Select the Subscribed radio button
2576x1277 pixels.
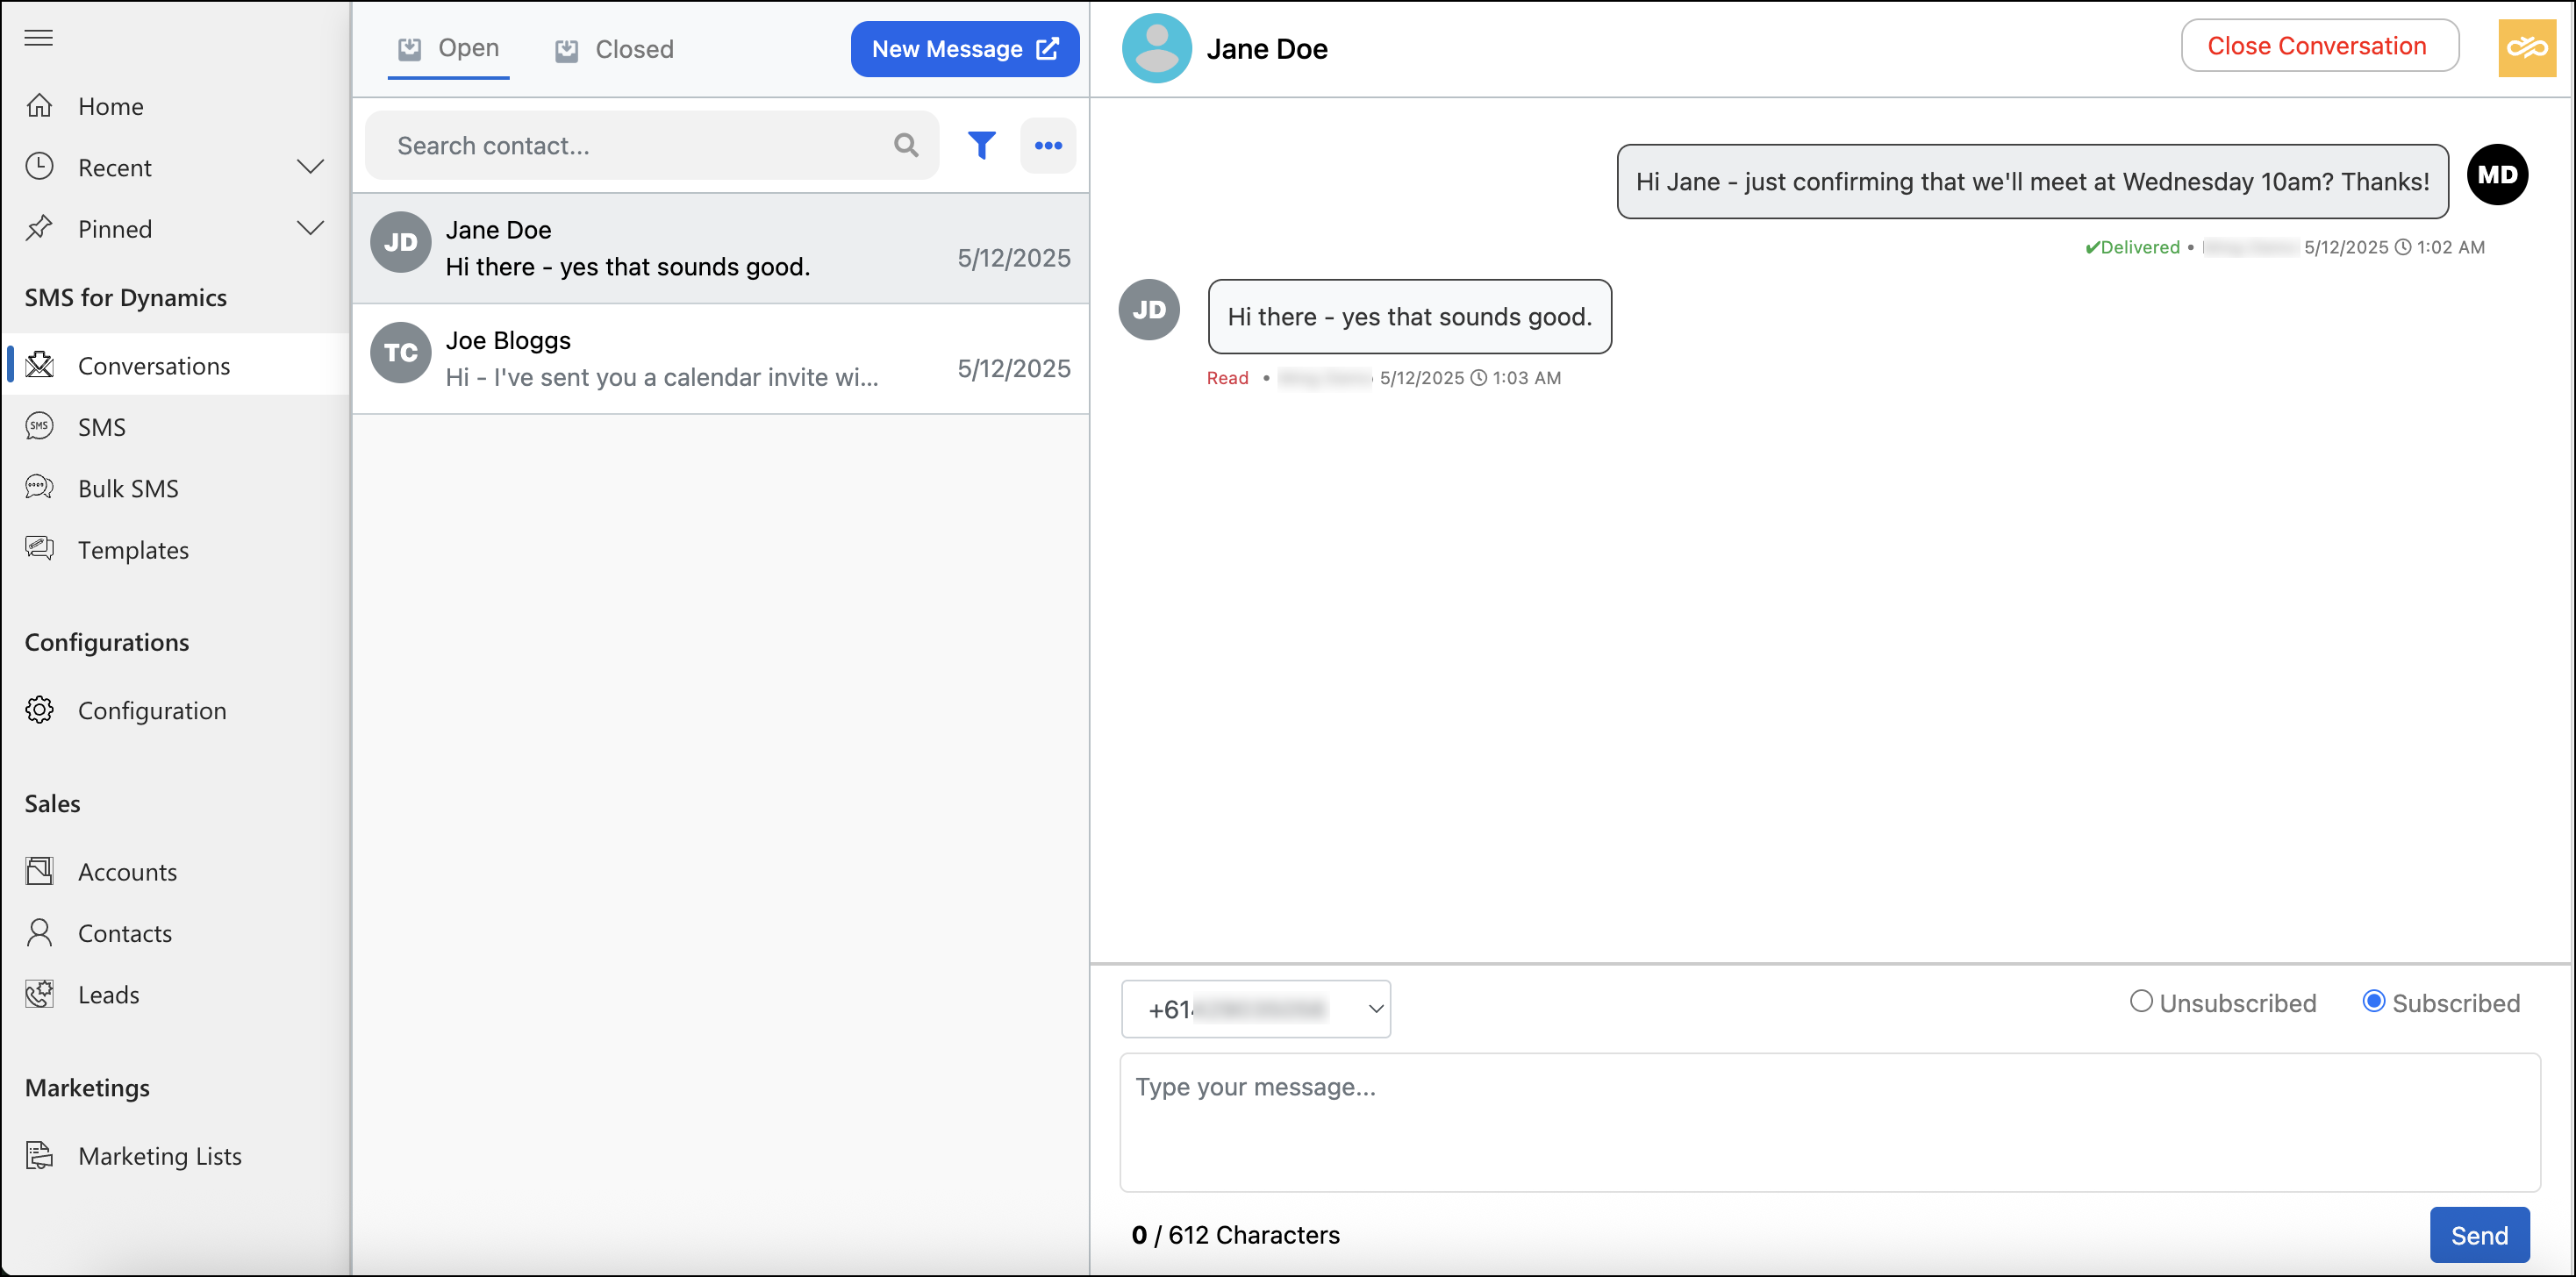click(x=2373, y=1001)
